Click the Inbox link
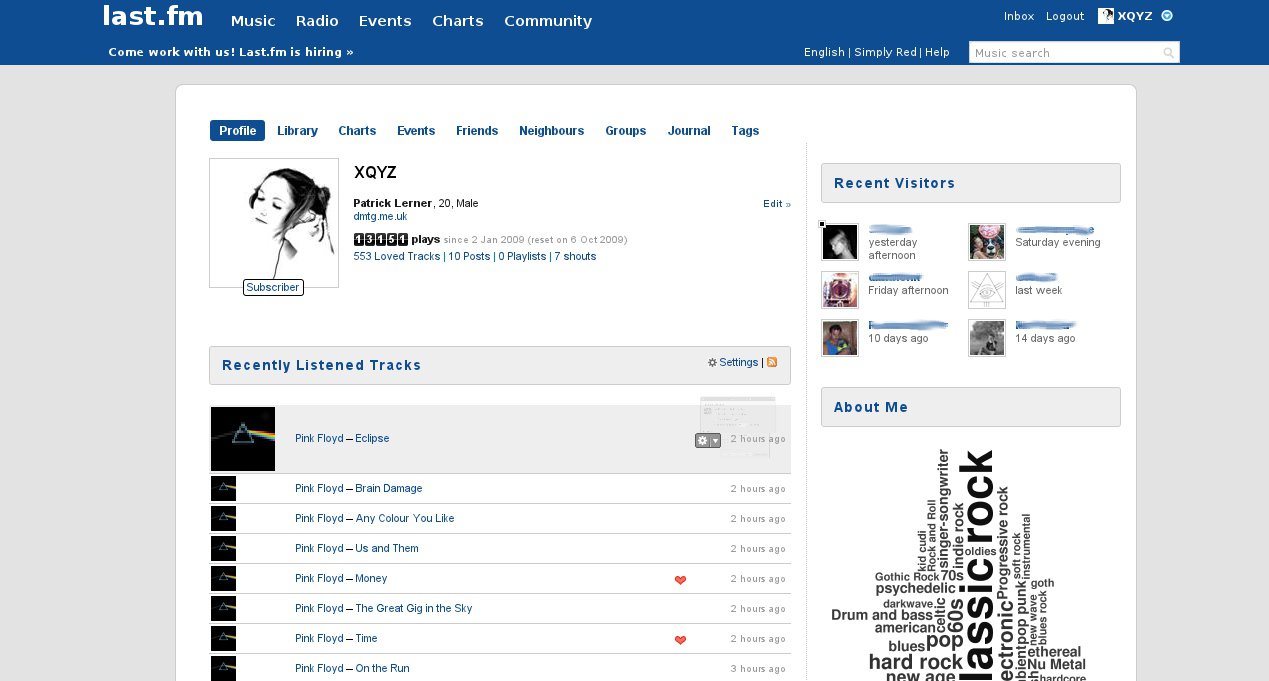1269x681 pixels. [1019, 16]
